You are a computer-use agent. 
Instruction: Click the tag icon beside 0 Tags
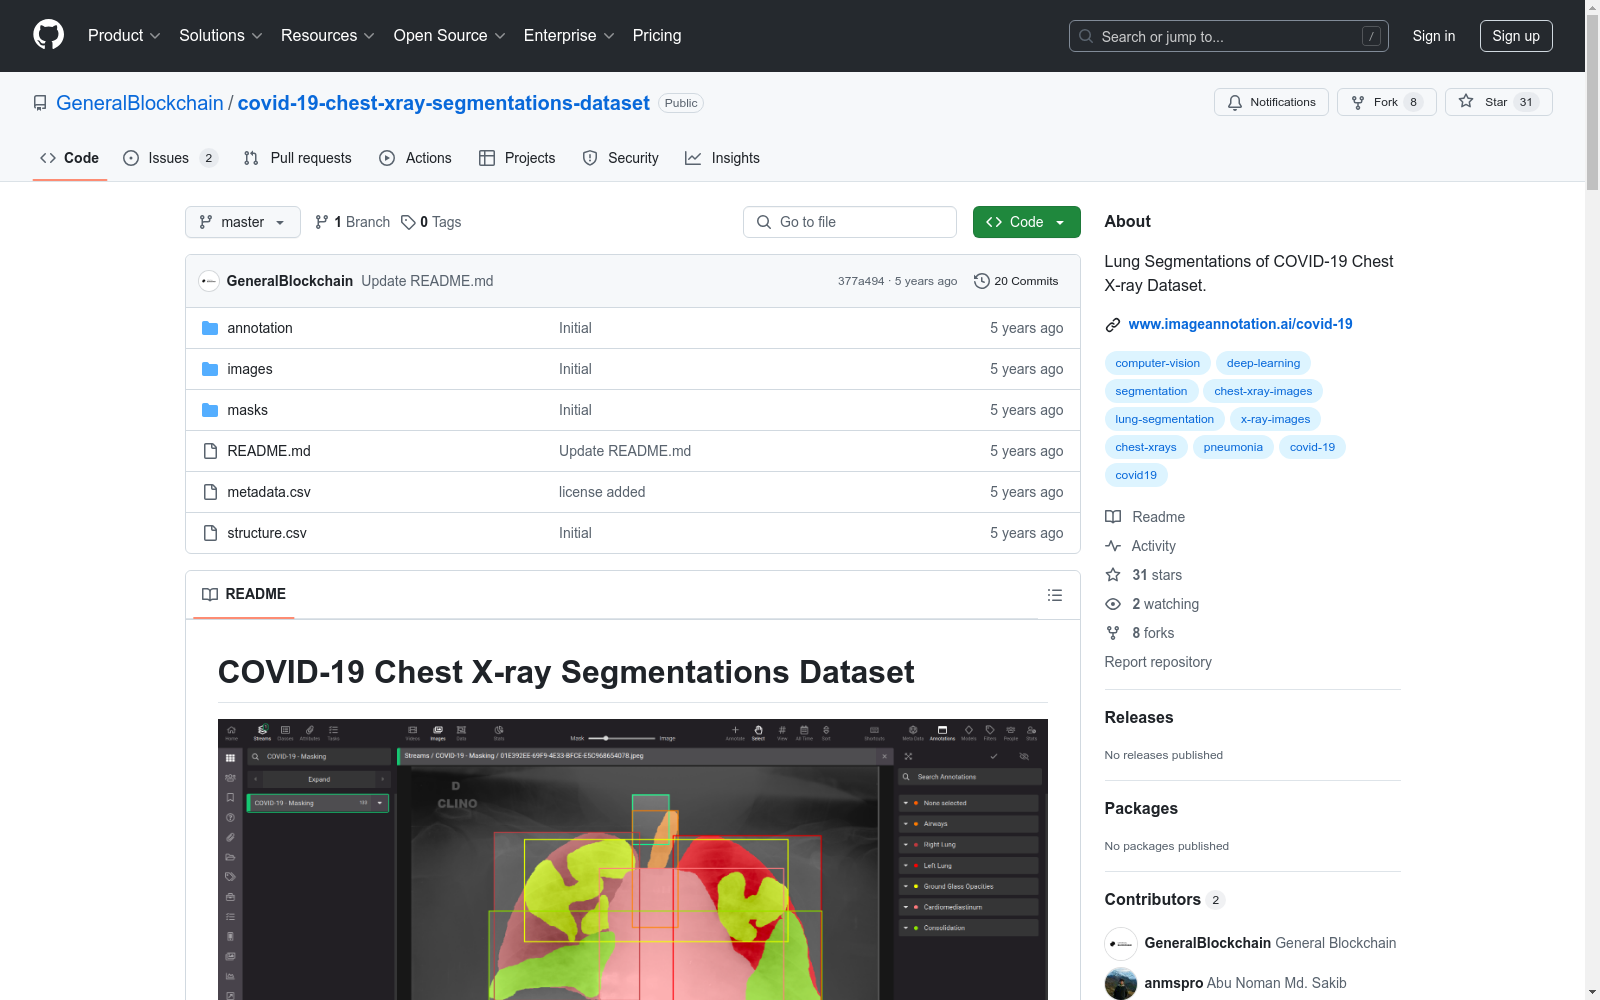[408, 222]
